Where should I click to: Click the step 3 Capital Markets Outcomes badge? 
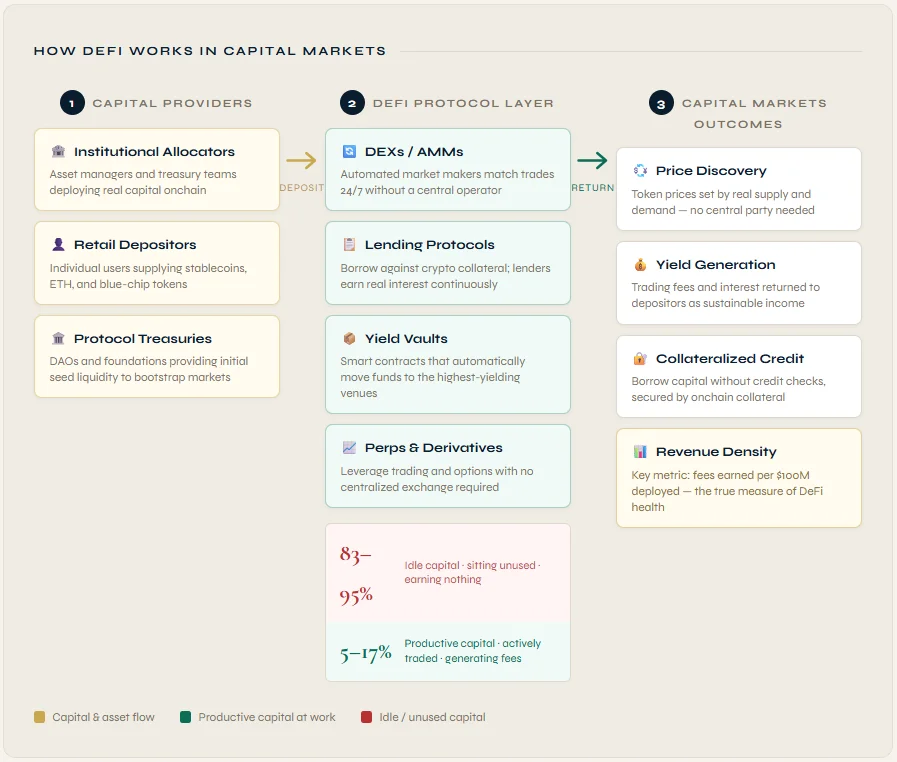pyautogui.click(x=661, y=103)
